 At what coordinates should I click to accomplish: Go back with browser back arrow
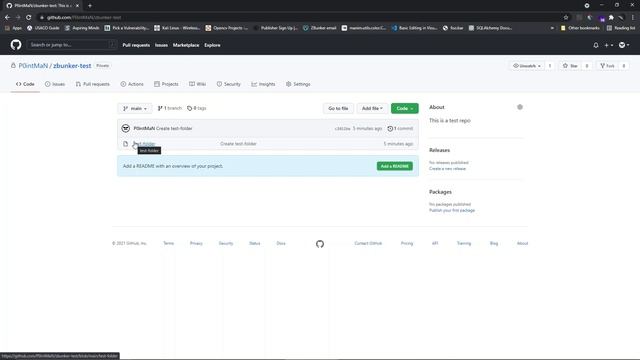click(x=7, y=18)
